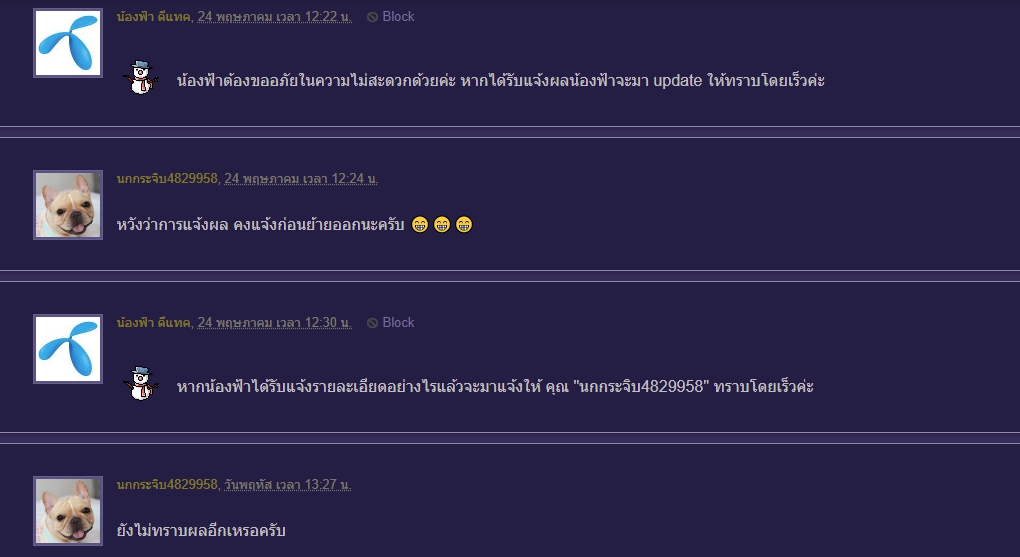Open the bulldog avatar on the 12:24 post
1020x557 pixels.
coord(68,205)
